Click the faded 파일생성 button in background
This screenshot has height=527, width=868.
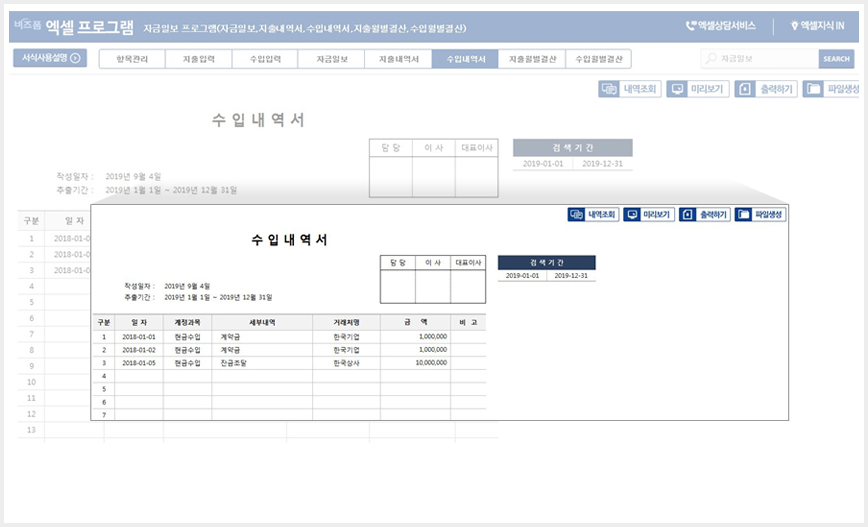click(x=831, y=89)
